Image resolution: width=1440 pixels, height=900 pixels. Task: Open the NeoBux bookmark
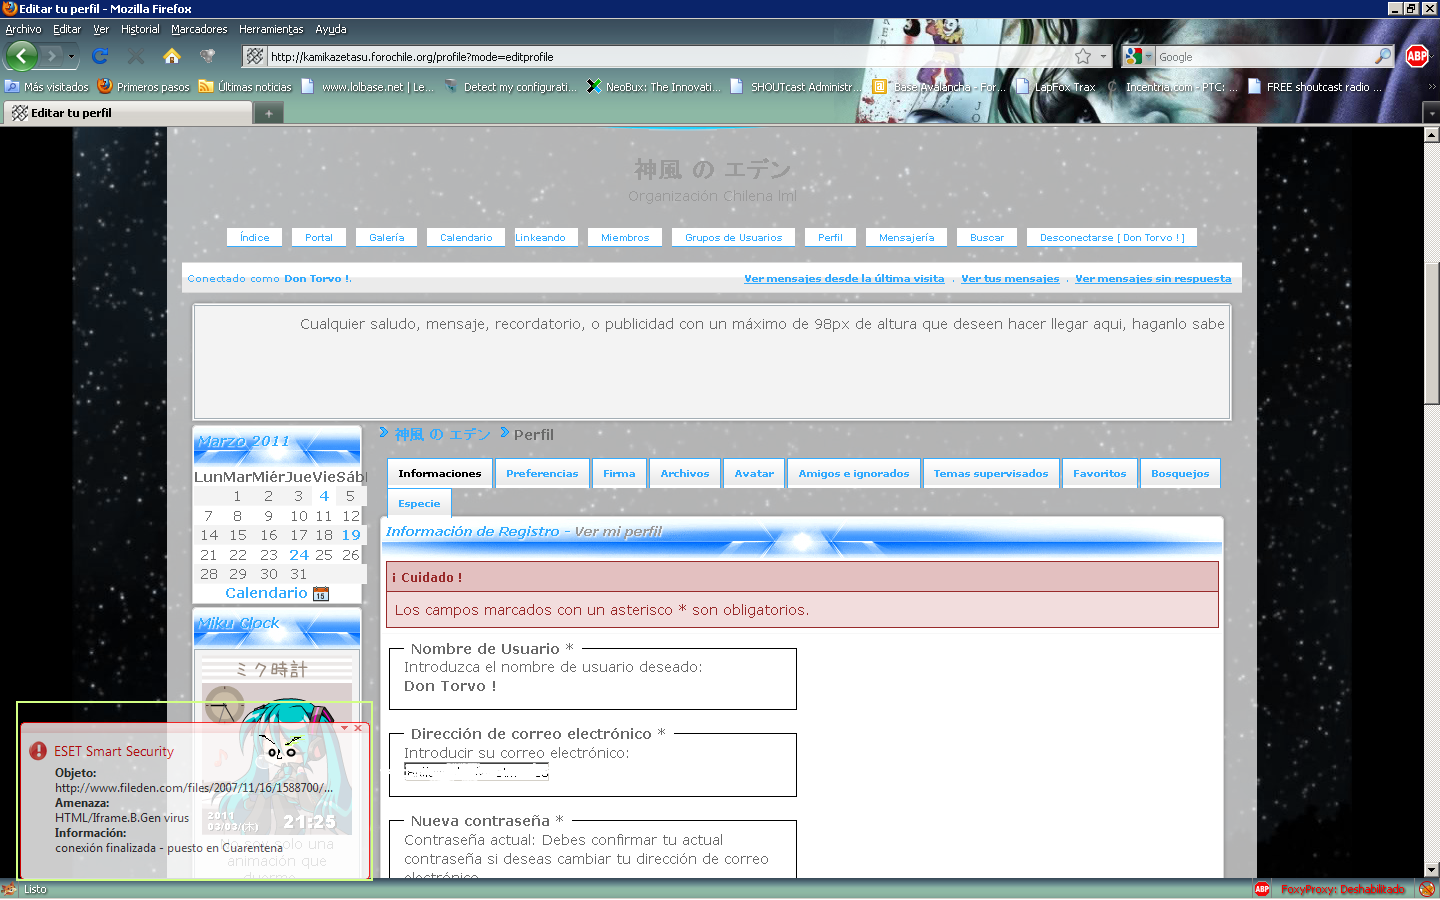pos(654,87)
